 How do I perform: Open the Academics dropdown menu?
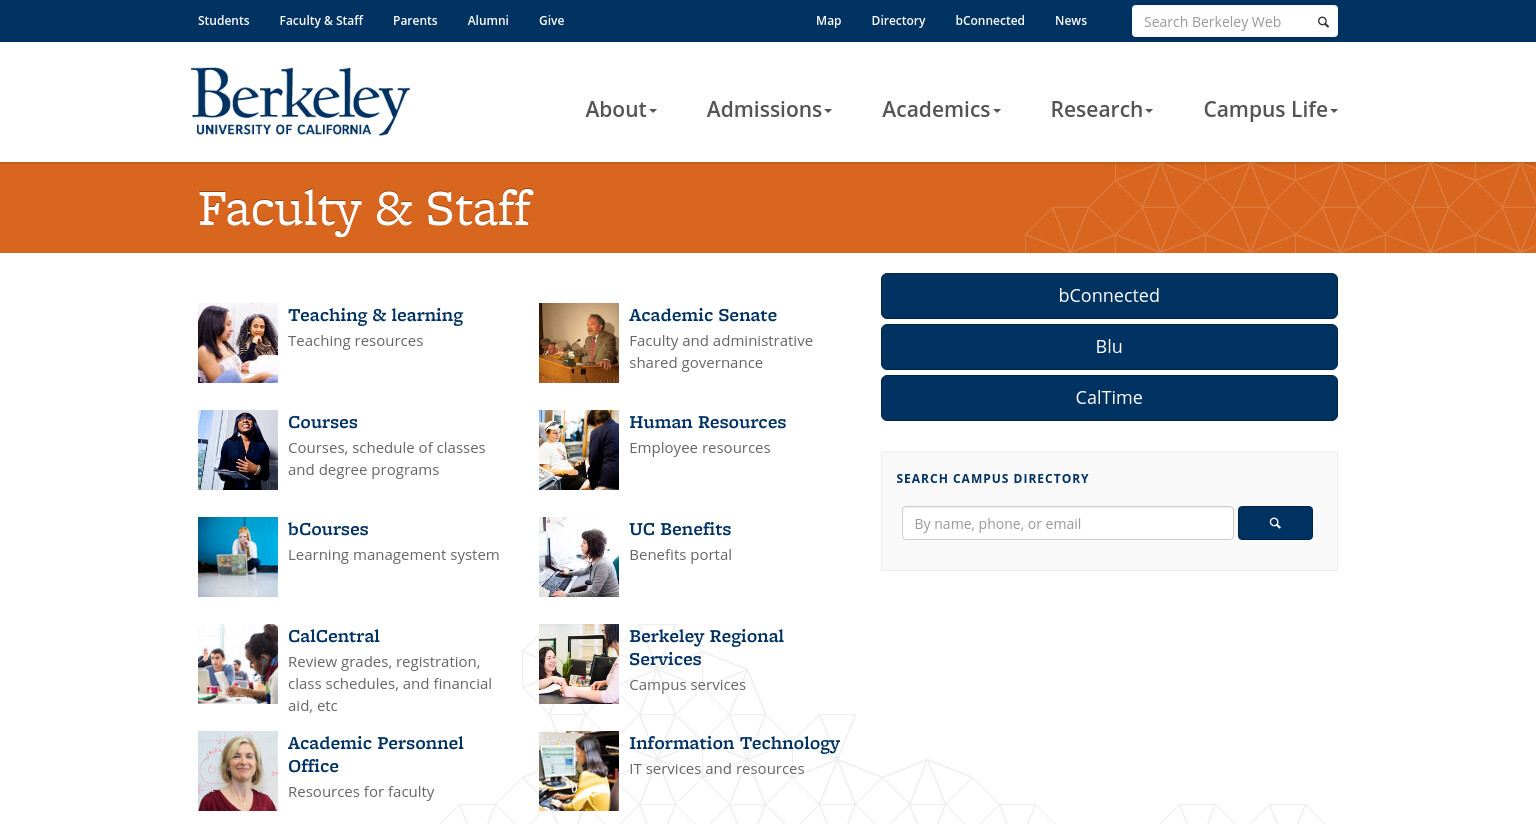tap(941, 109)
